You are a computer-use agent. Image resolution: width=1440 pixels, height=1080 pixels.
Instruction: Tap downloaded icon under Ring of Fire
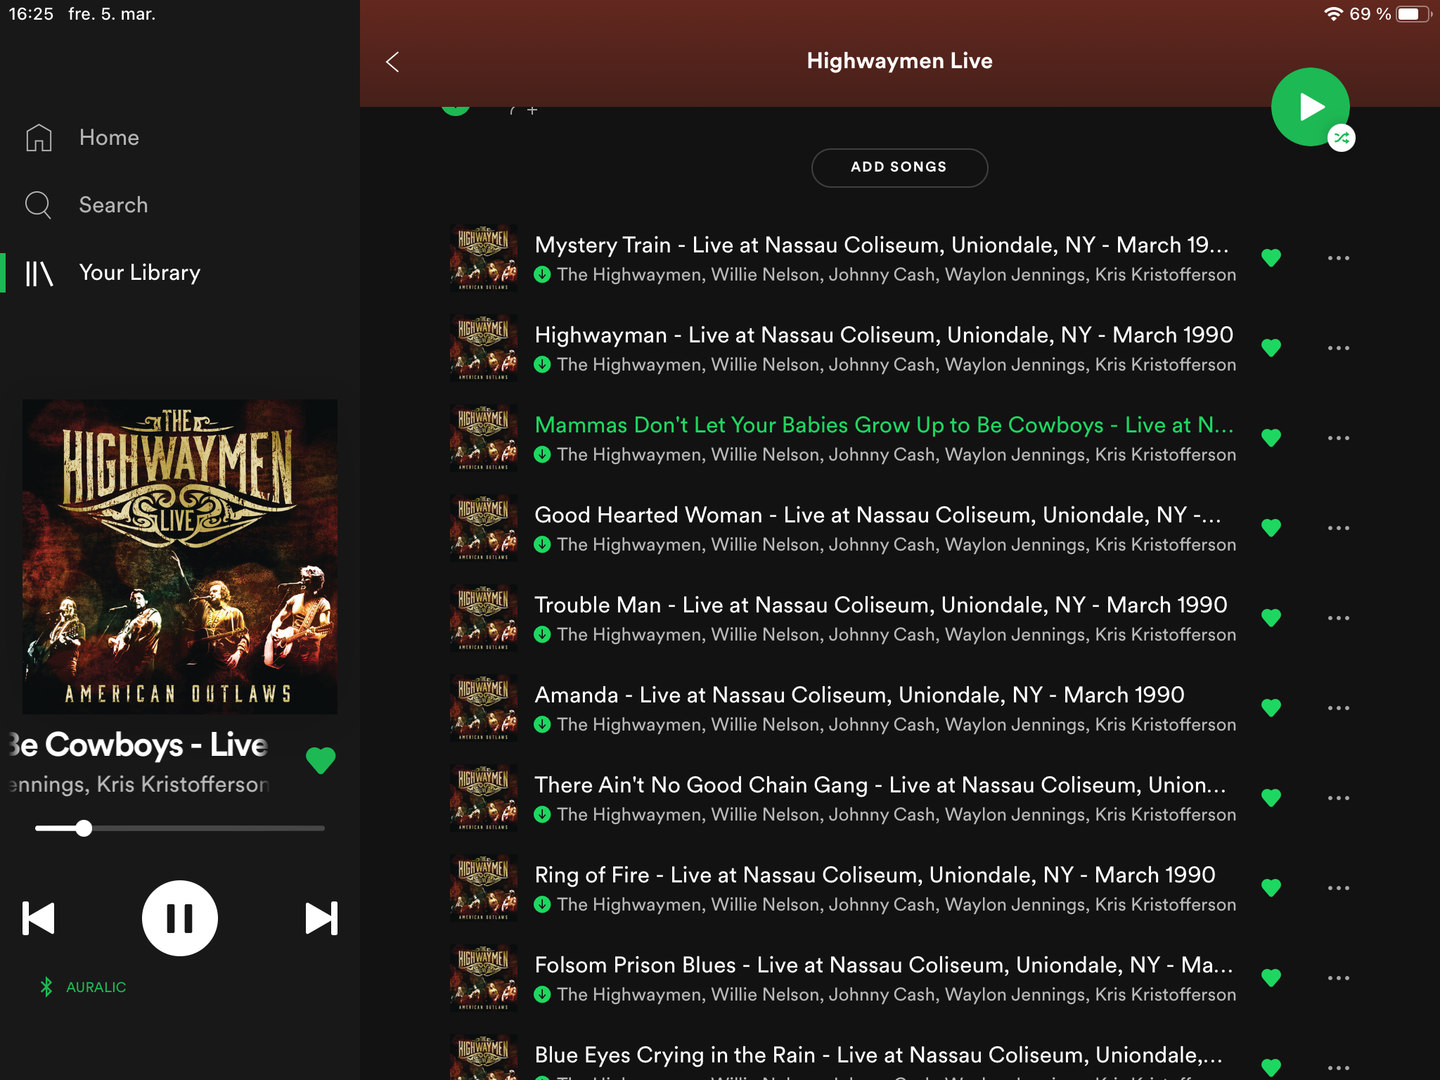click(542, 905)
